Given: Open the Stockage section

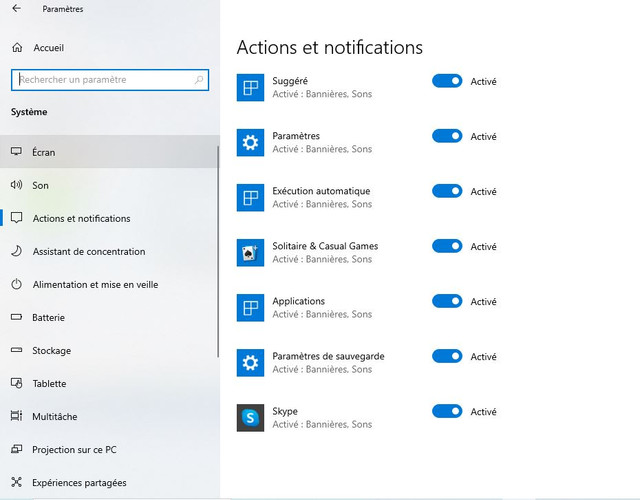Looking at the screenshot, I should coord(109,350).
